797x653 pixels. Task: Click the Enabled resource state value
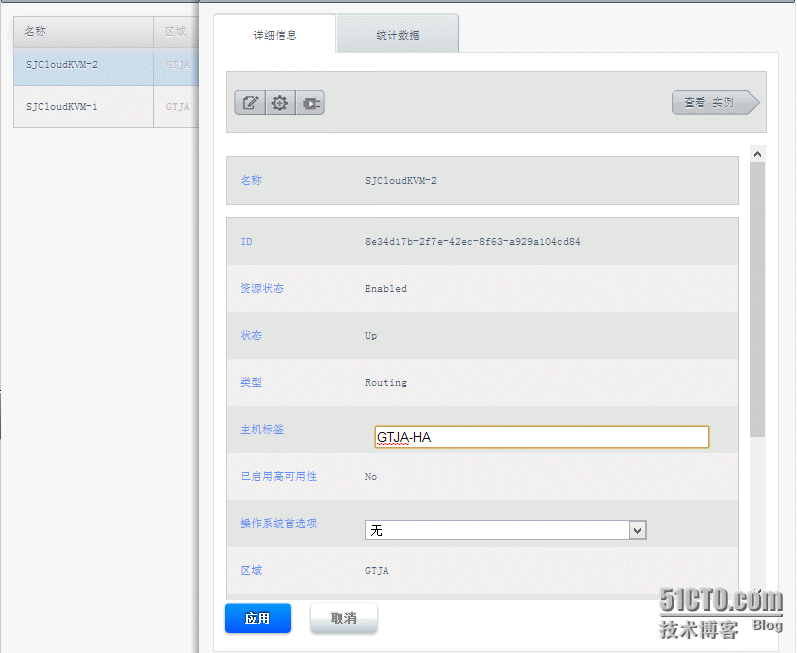pos(386,289)
